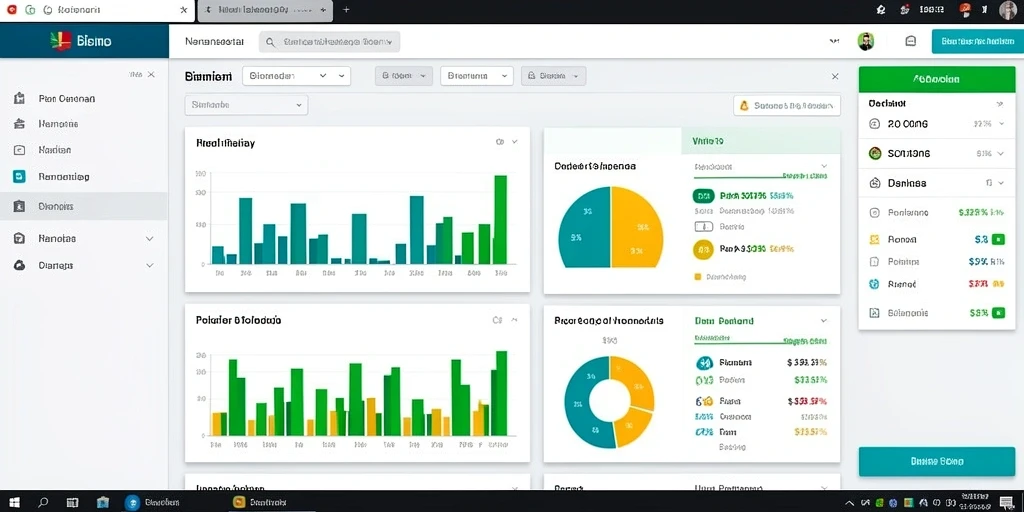Screen dimensions: 1024x512
Task: Select the building icon at the sidebar top
Action: (x=19, y=99)
